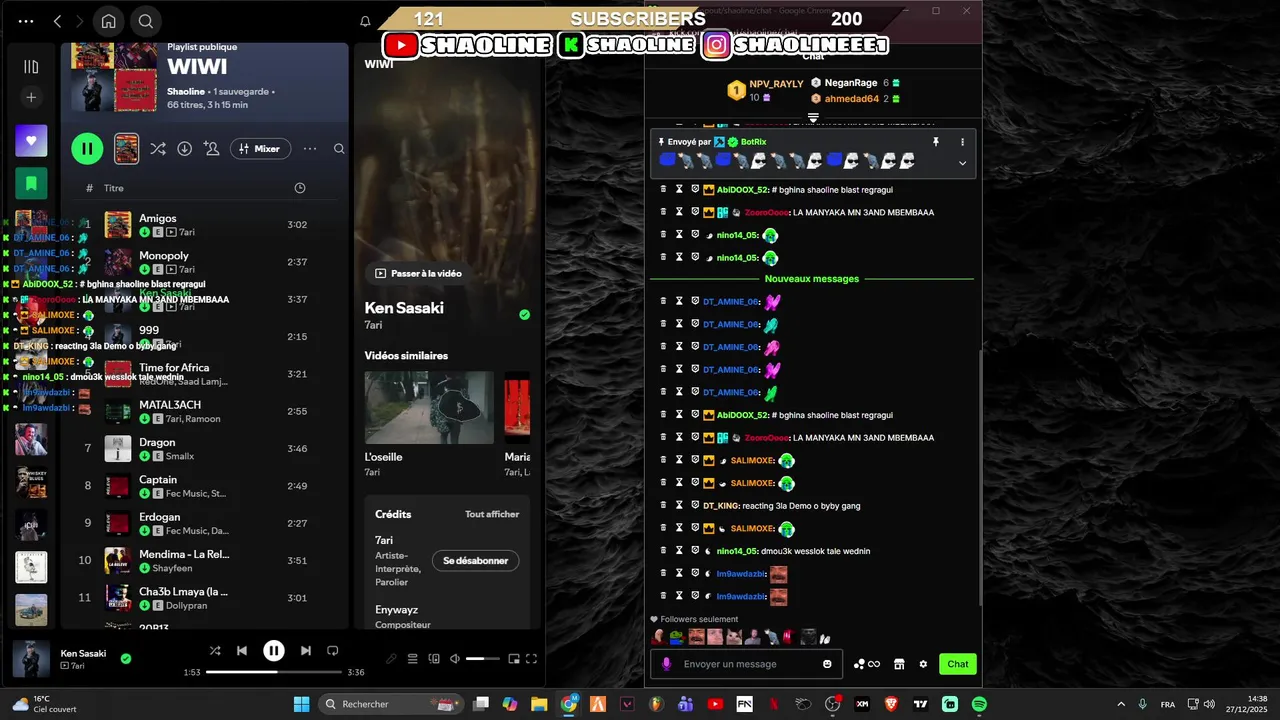Open the emoji picker in chat input
Viewport: 1280px width, 720px height.
tap(827, 664)
